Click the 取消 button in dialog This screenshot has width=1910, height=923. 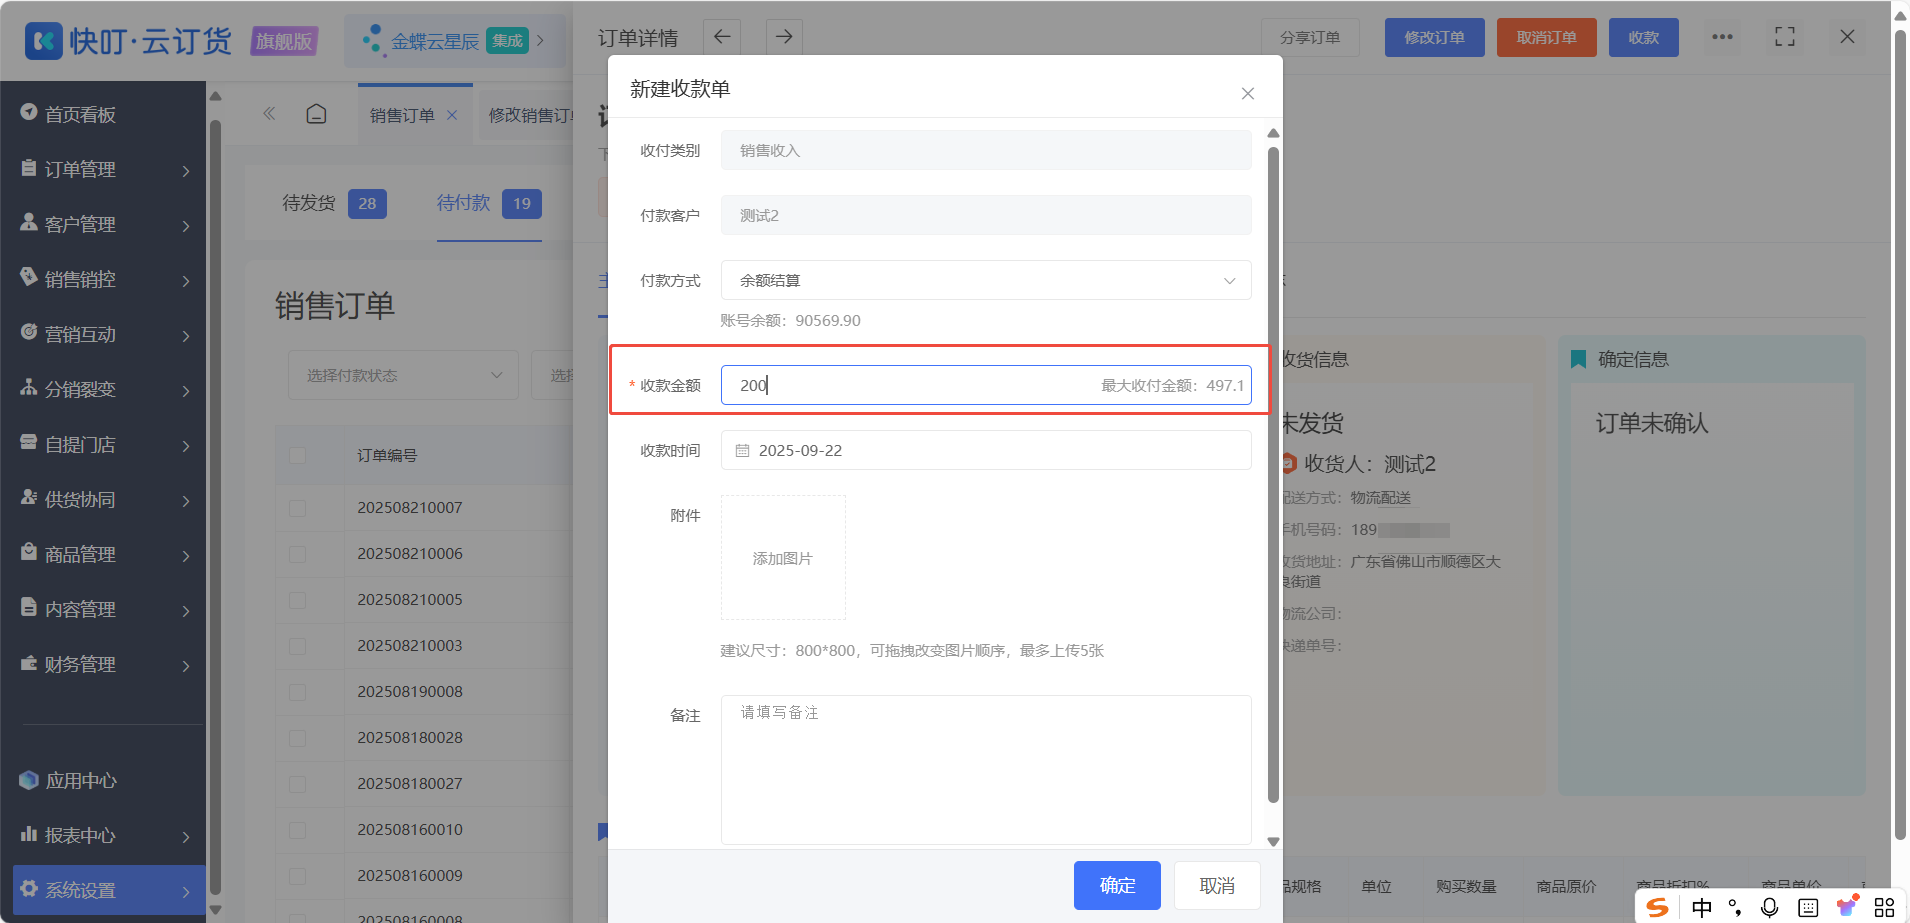point(1217,885)
